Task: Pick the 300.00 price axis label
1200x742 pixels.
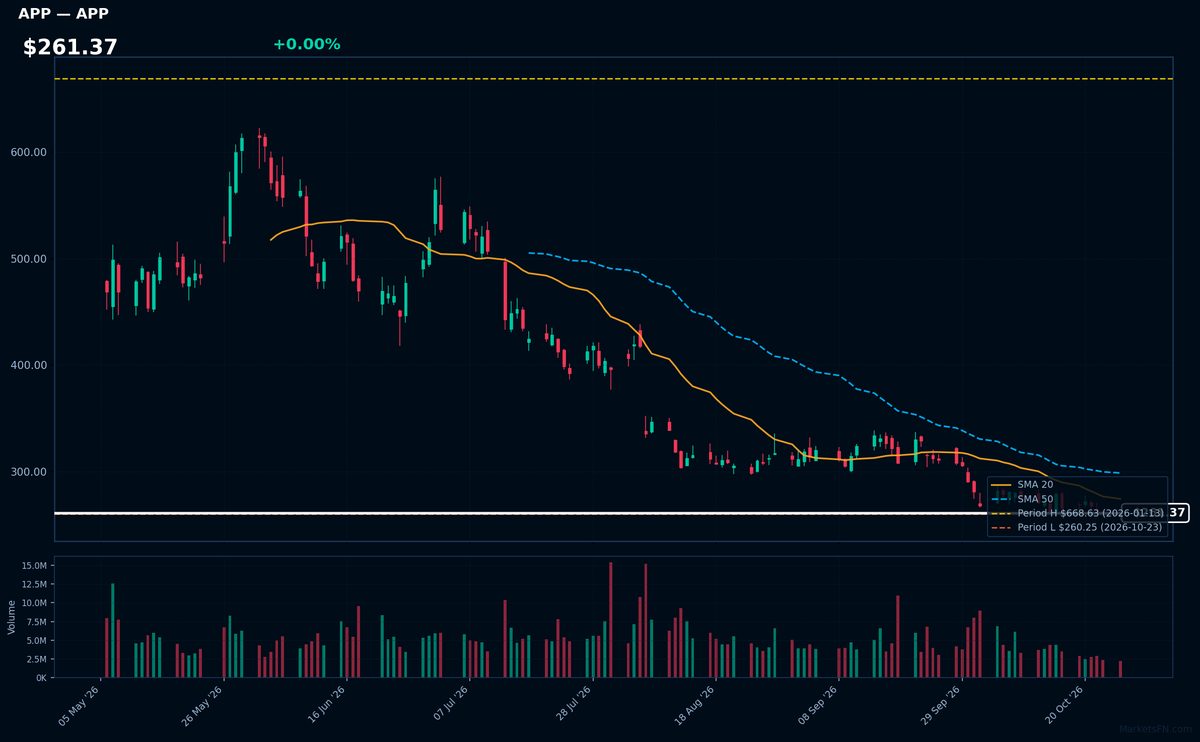Action: coord(28,472)
